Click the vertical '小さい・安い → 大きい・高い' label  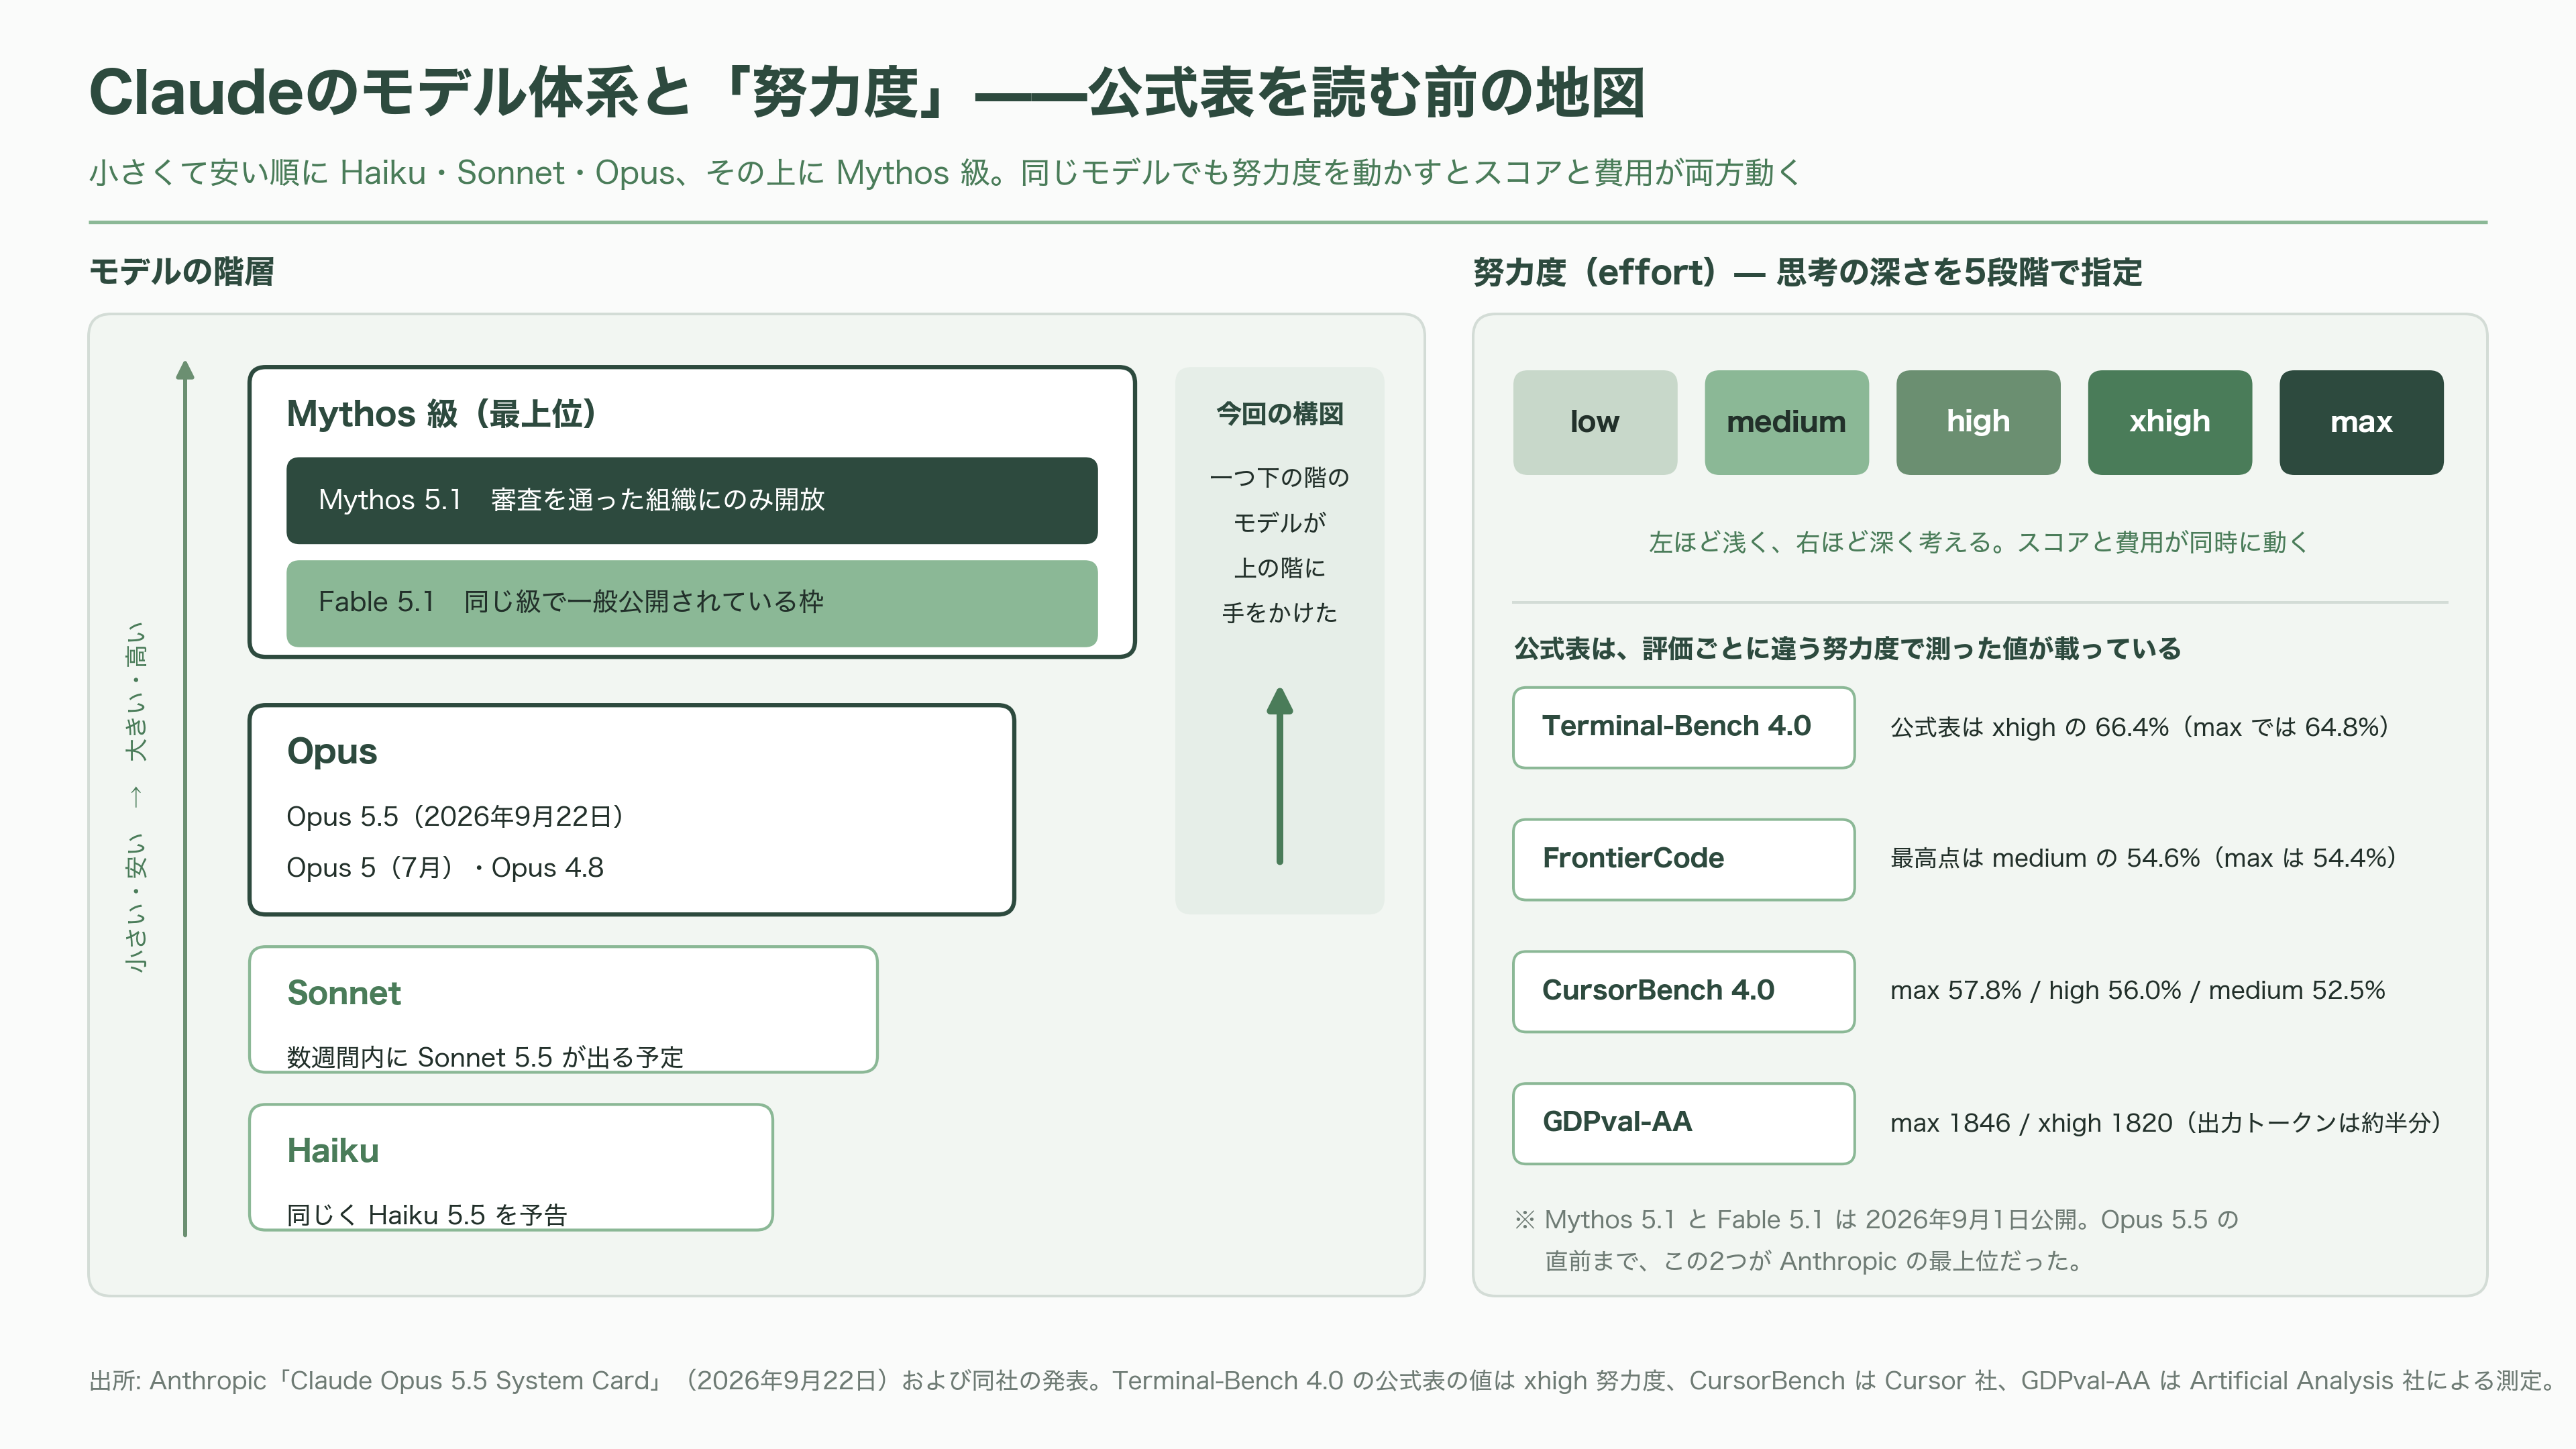pos(136,797)
